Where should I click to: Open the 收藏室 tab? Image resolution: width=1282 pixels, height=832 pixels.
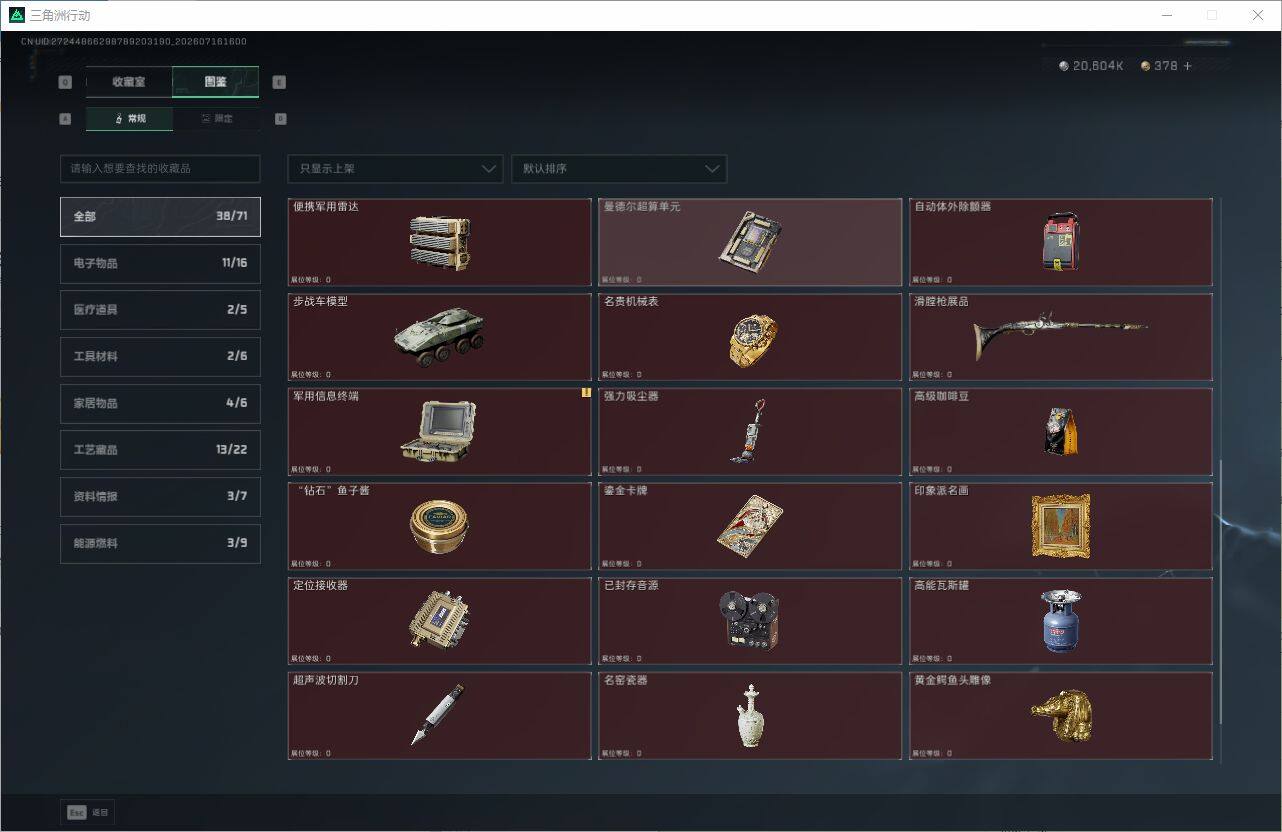[x=129, y=82]
